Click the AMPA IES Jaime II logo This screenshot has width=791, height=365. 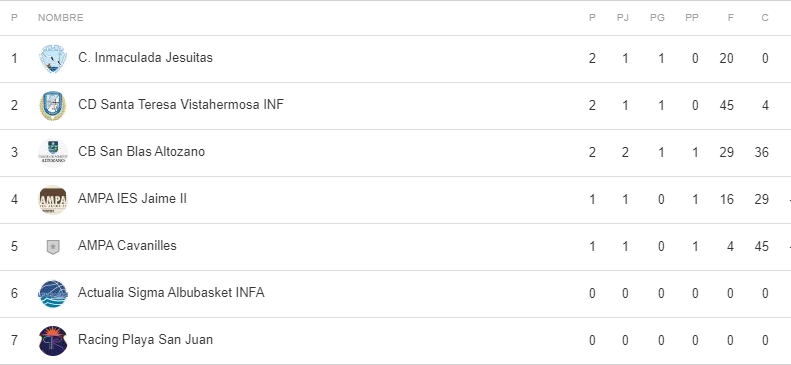coord(53,200)
